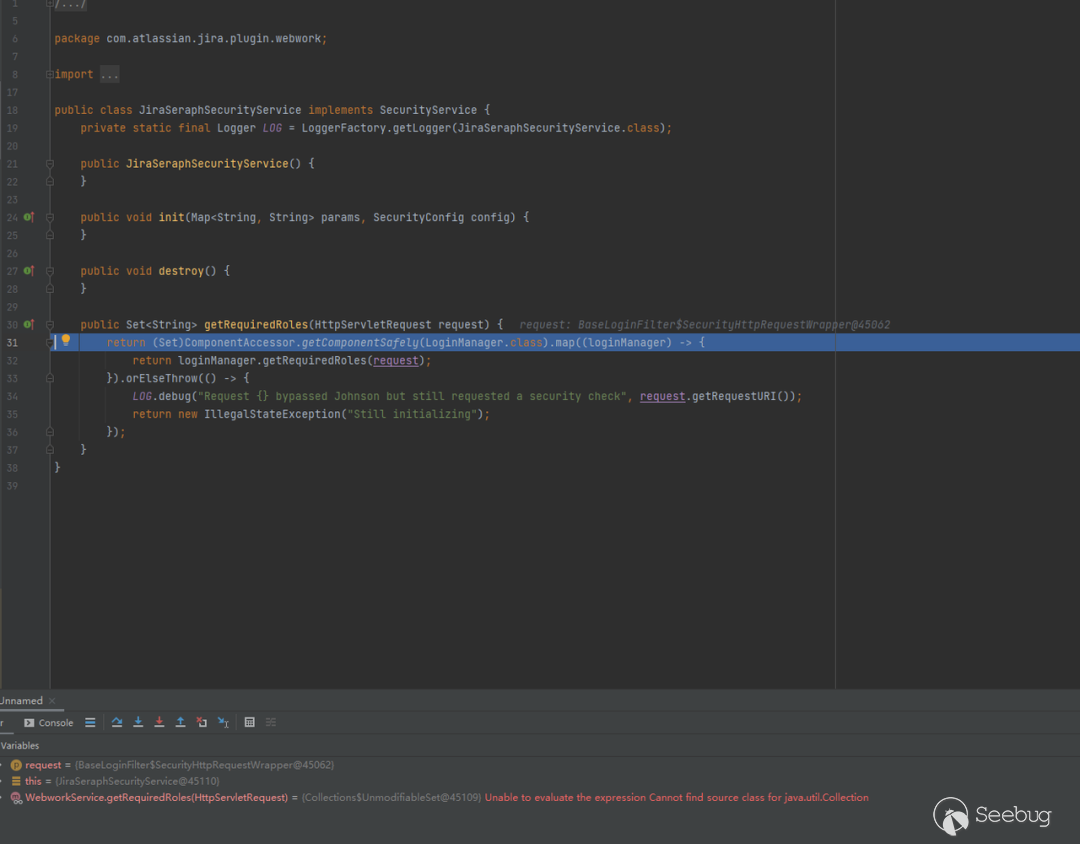
Task: Close the Unnamed debug session tab
Action: coord(52,701)
